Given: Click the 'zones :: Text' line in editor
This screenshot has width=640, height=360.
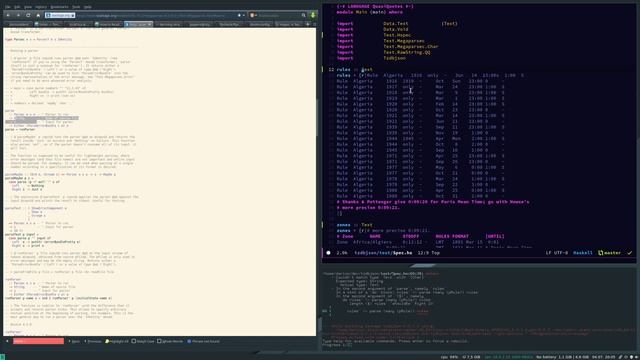Looking at the screenshot, I should tap(354, 224).
